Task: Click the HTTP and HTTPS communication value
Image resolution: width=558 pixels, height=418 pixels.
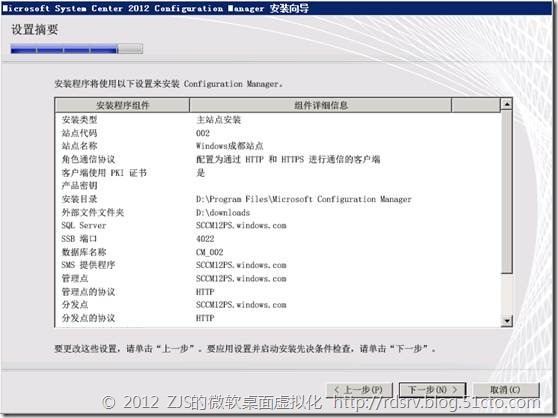Action: (288, 159)
